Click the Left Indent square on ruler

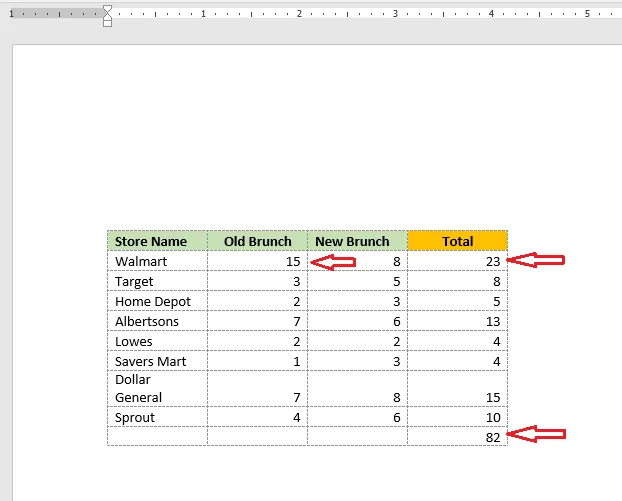coord(107,23)
